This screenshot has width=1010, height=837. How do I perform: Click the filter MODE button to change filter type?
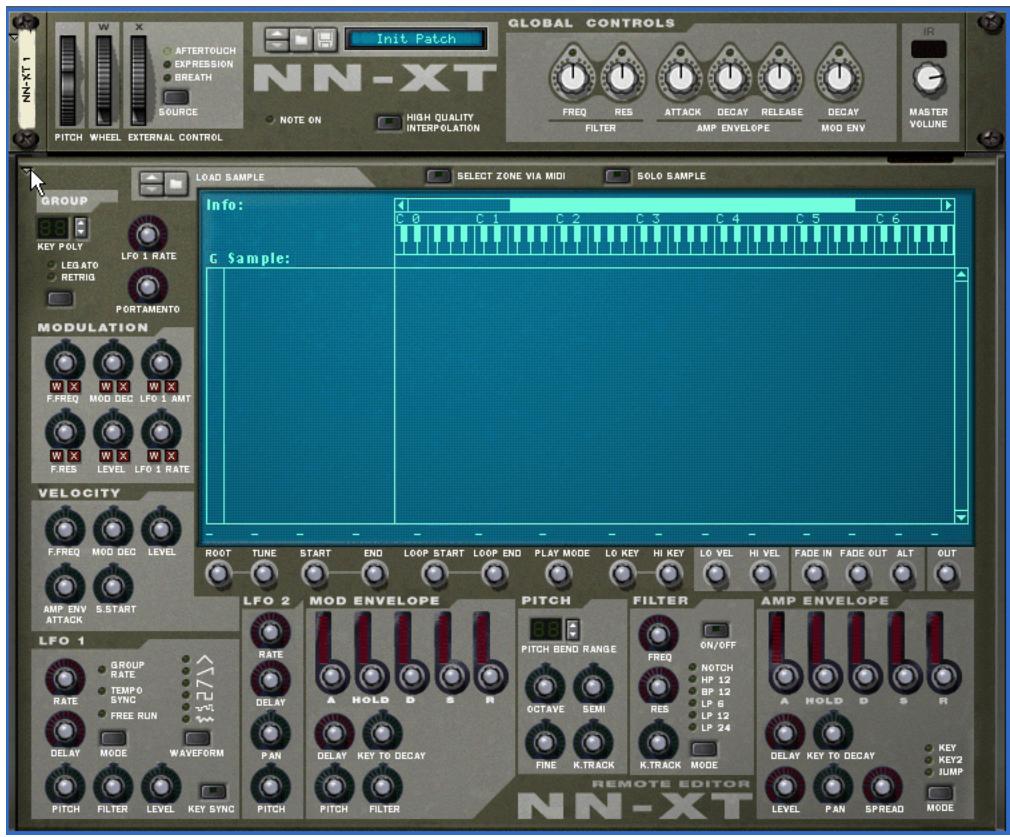coord(705,748)
